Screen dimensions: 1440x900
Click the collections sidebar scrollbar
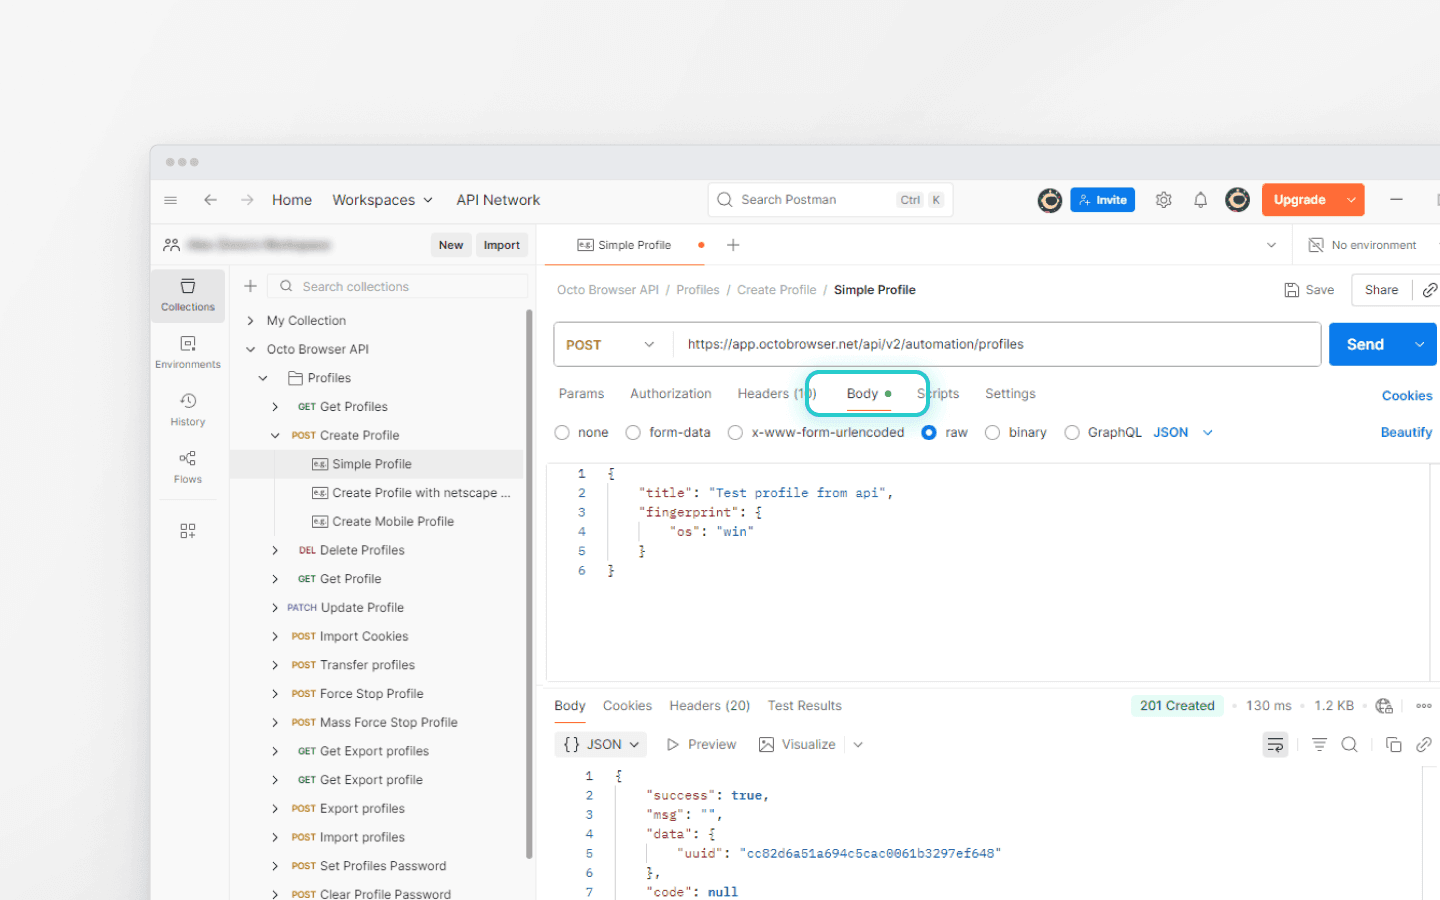[x=529, y=585]
